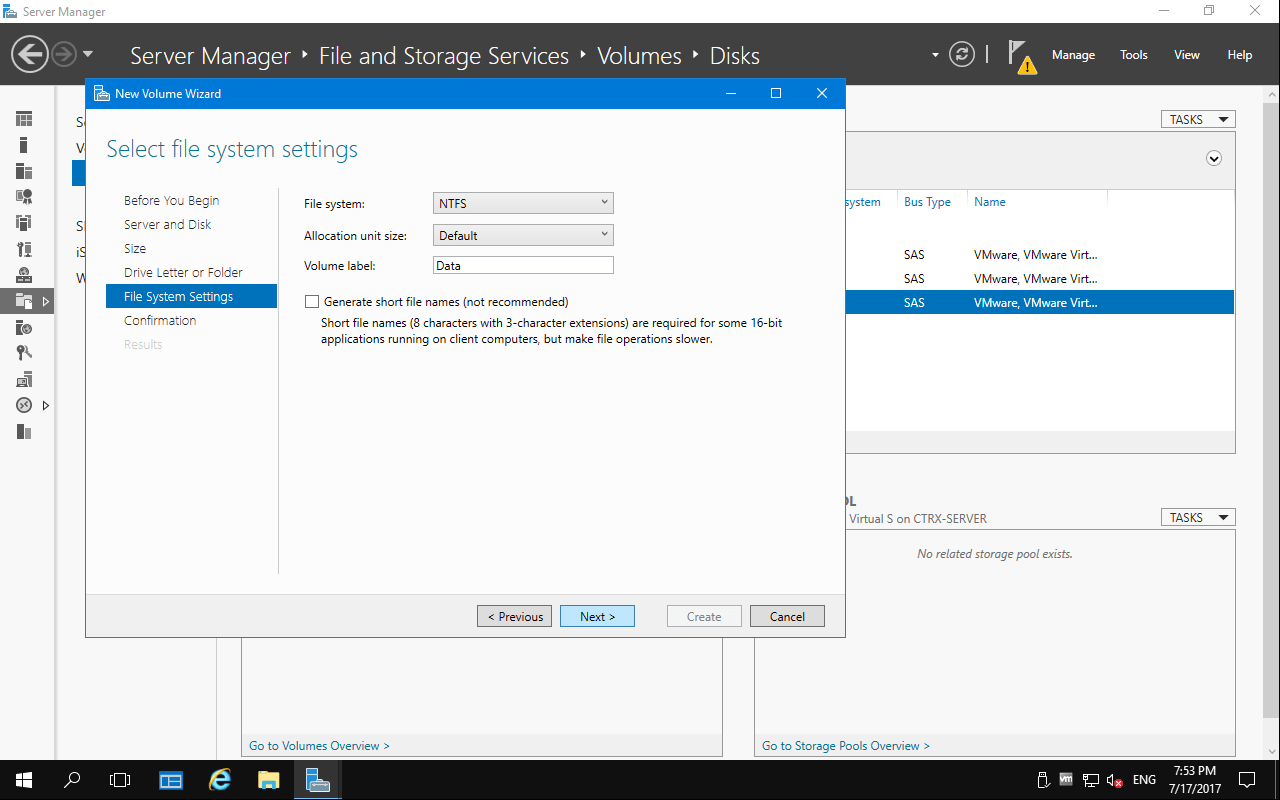
Task: Select the highlighted SAS VMware disk row
Action: [x=1040, y=302]
